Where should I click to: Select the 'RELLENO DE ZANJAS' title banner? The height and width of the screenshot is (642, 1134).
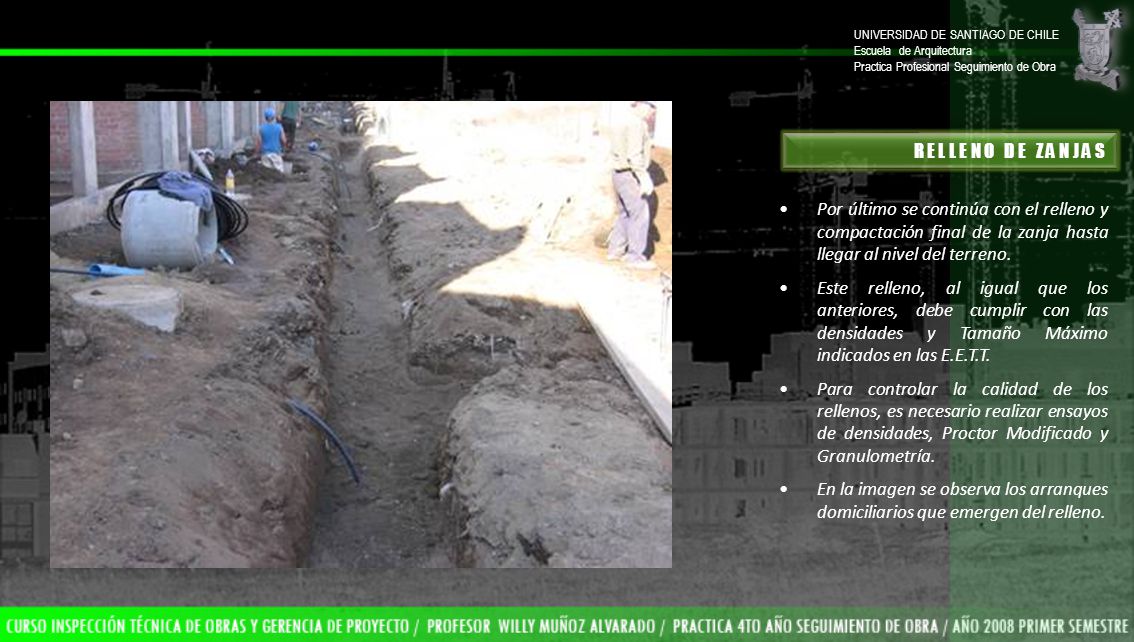click(x=950, y=150)
